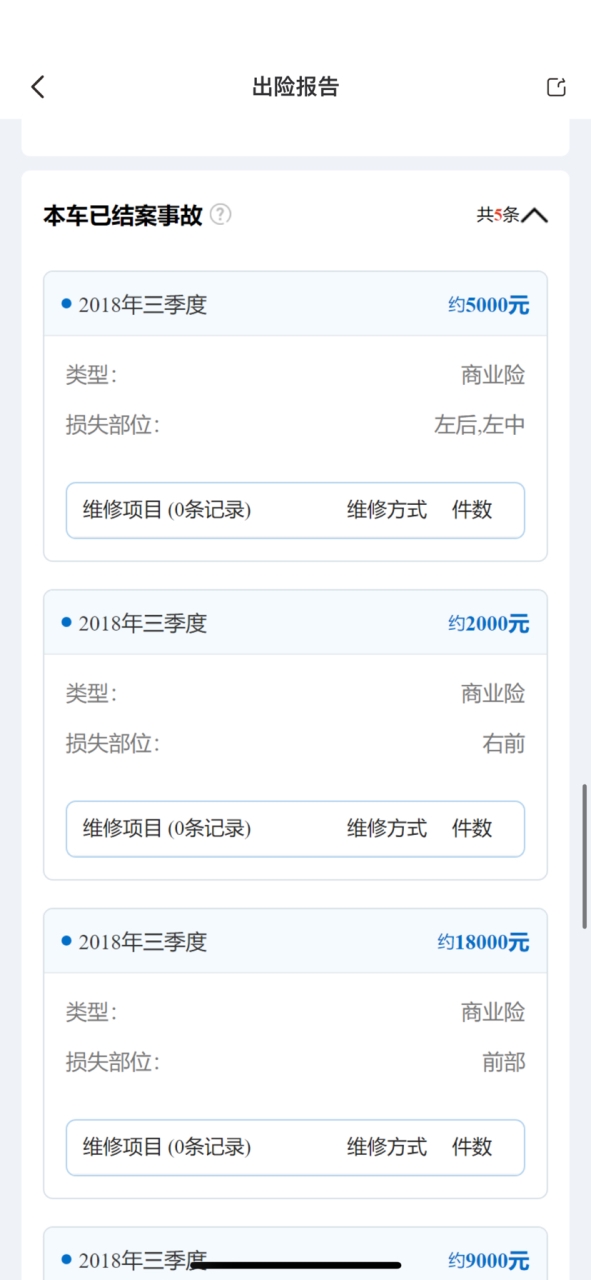Click the page scrollbar thumb
This screenshot has height=1280, width=591.
(585, 857)
